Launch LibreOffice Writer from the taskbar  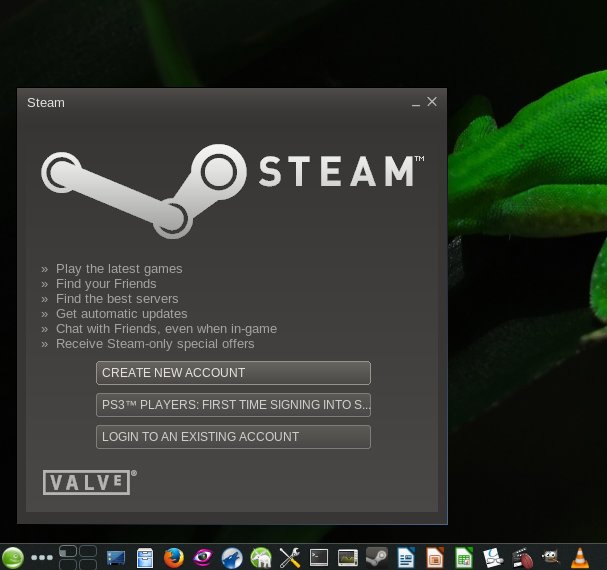tap(406, 558)
